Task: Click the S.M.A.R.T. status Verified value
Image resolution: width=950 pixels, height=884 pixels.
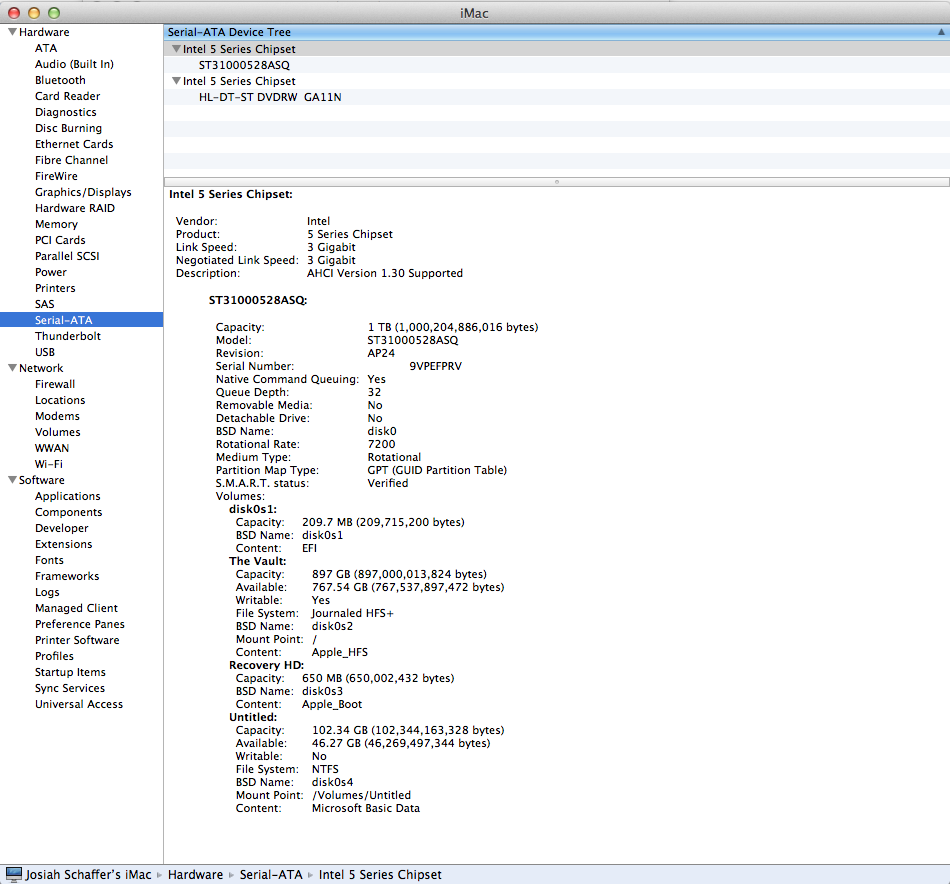Action: (x=388, y=484)
